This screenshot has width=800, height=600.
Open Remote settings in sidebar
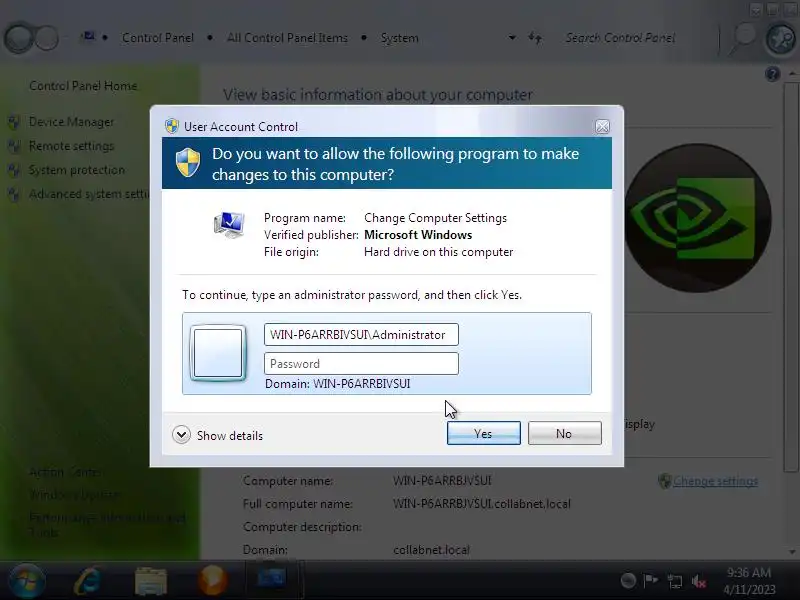pos(71,146)
